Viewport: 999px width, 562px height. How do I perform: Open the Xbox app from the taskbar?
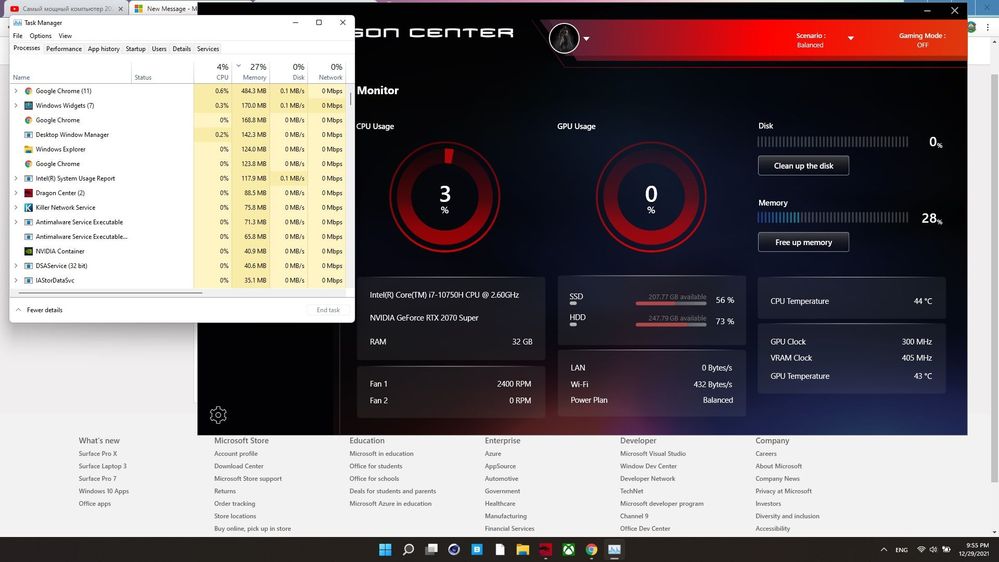point(568,549)
